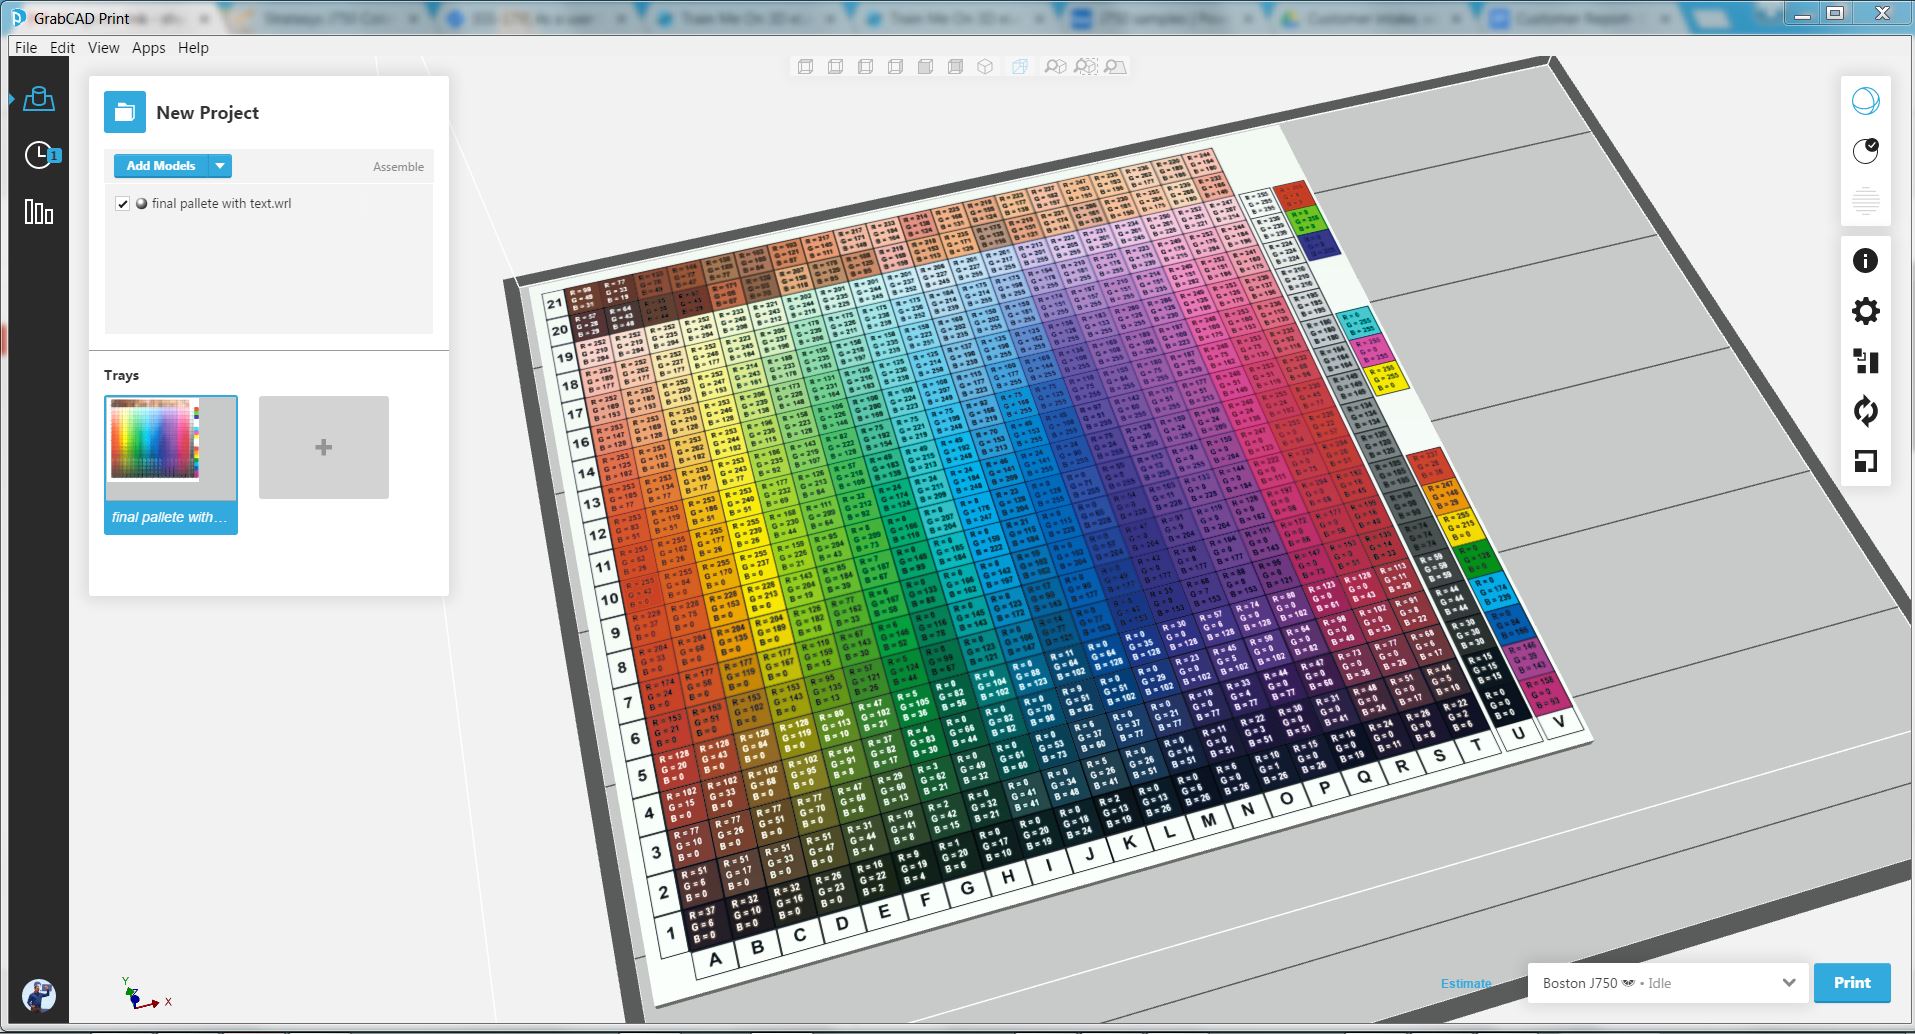Select the isometric view cube icon
1915x1034 pixels.
(987, 66)
